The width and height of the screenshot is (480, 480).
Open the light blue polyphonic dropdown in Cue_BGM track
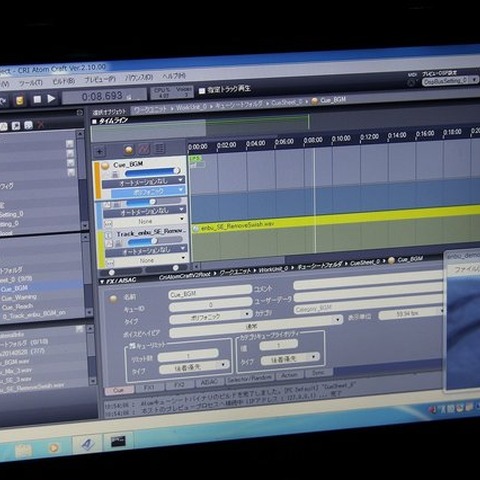tap(148, 191)
